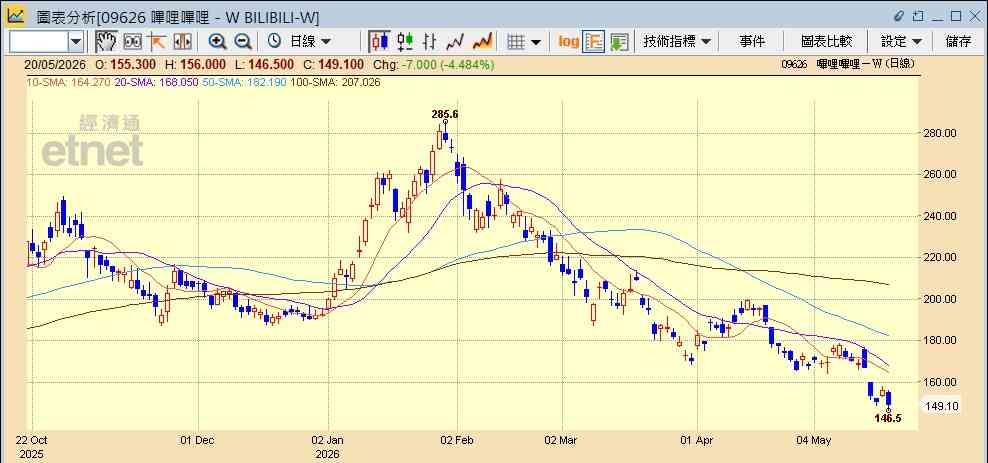This screenshot has height=463, width=988.
Task: Open the 圖表比較 chart comparison
Action: (x=826, y=42)
